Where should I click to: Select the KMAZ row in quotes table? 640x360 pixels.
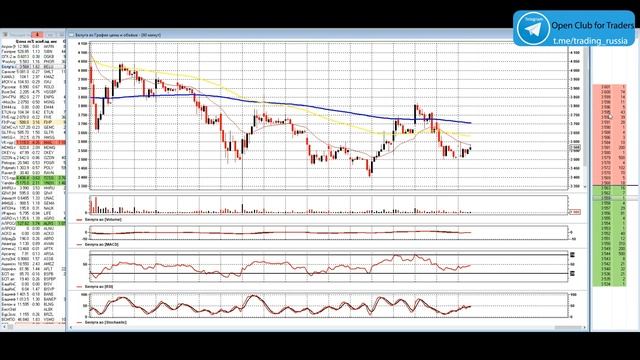click(33, 77)
